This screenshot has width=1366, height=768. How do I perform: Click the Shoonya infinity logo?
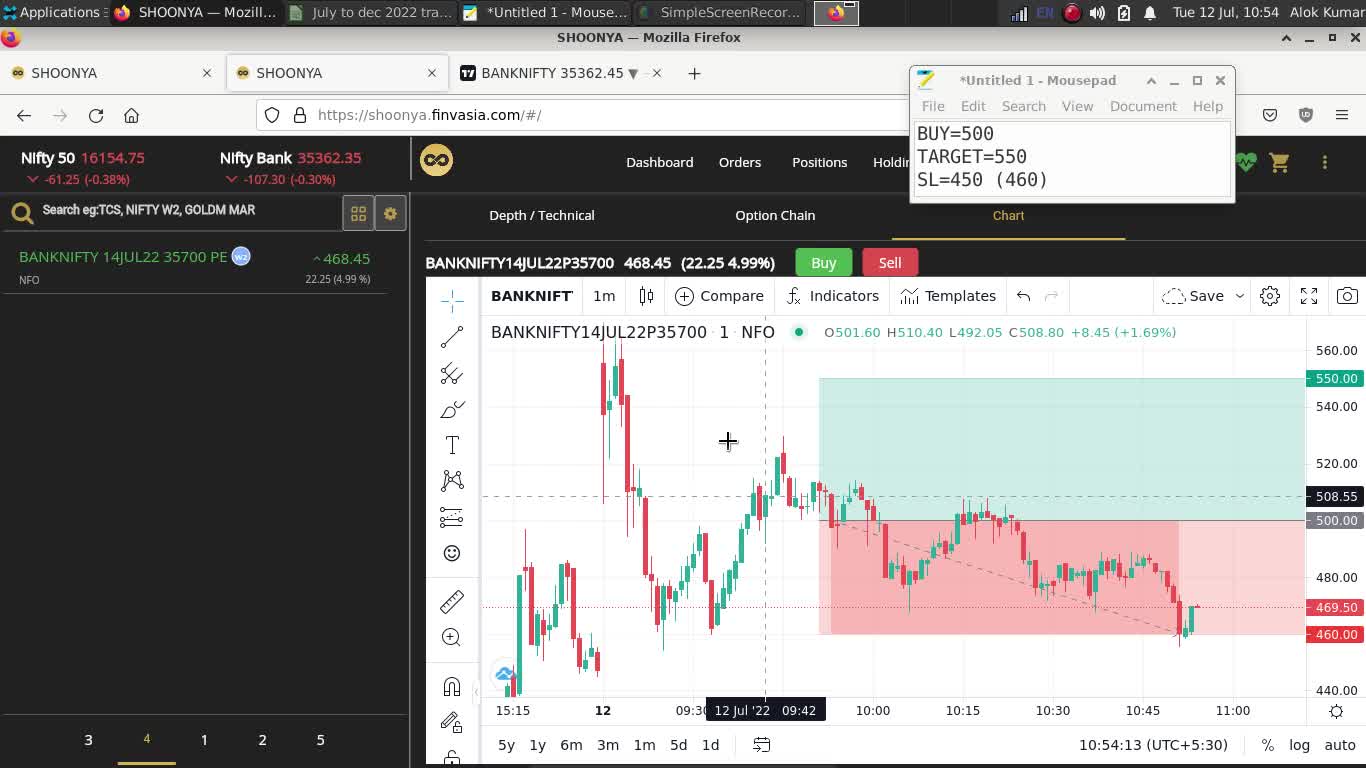tap(436, 160)
